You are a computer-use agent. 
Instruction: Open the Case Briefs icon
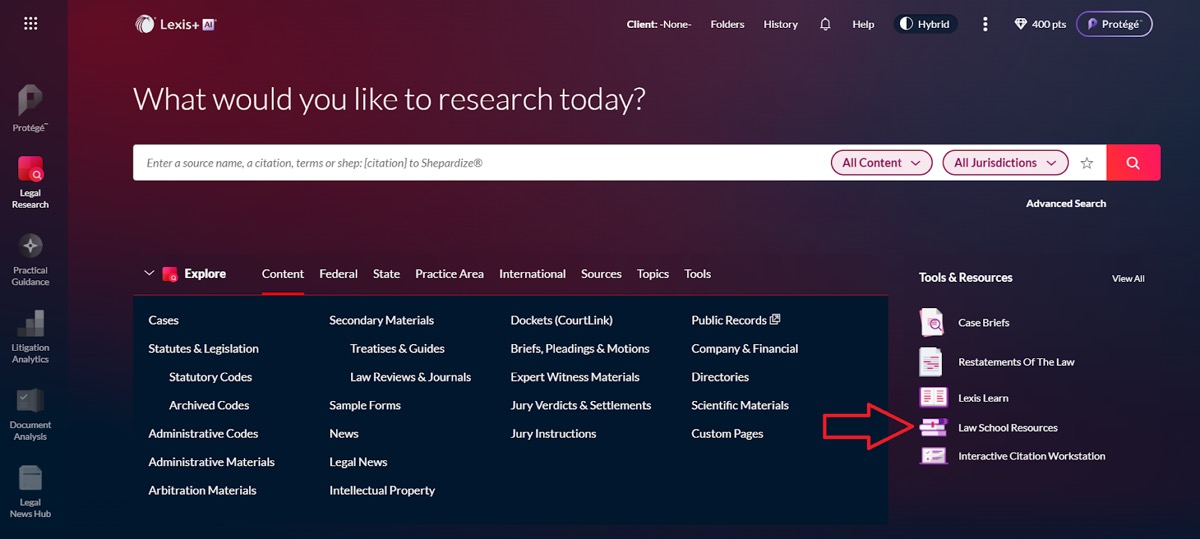932,322
